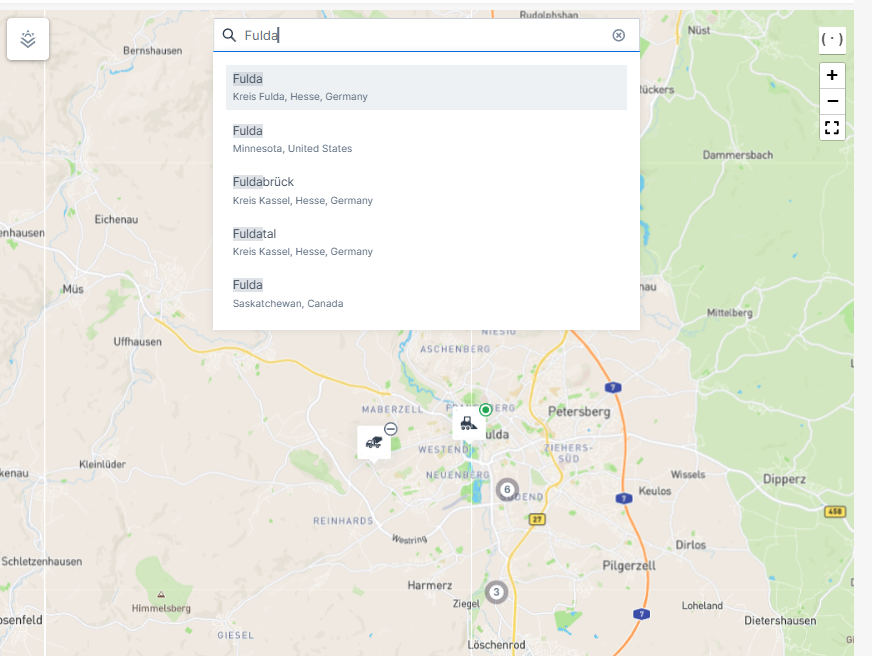Expand the cluster marker showing 6

[507, 489]
